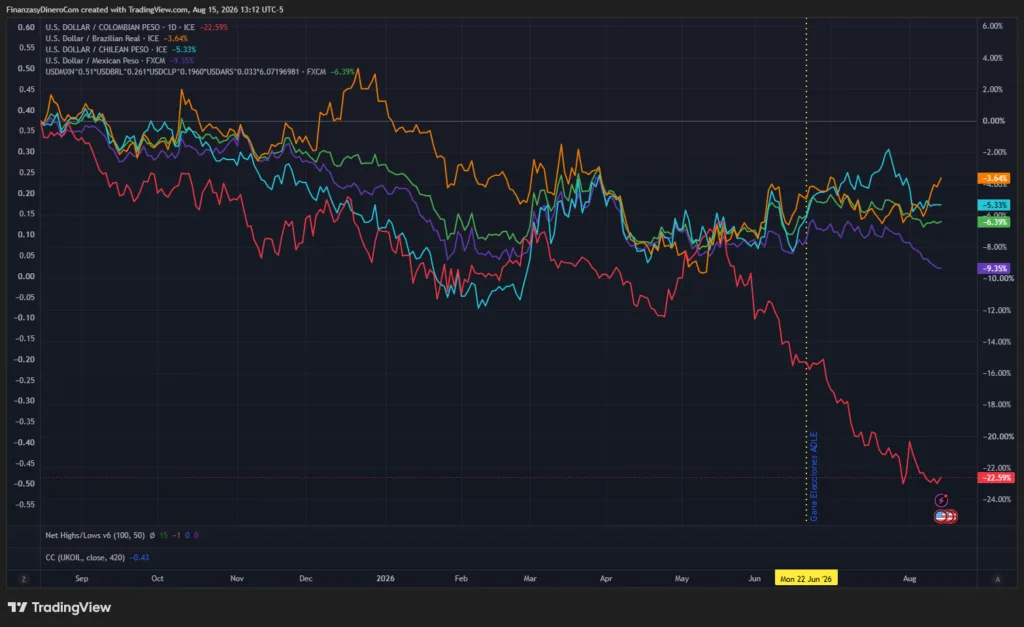The height and width of the screenshot is (627, 1024).
Task: Click the orange -3.64% price scale label
Action: click(994, 178)
